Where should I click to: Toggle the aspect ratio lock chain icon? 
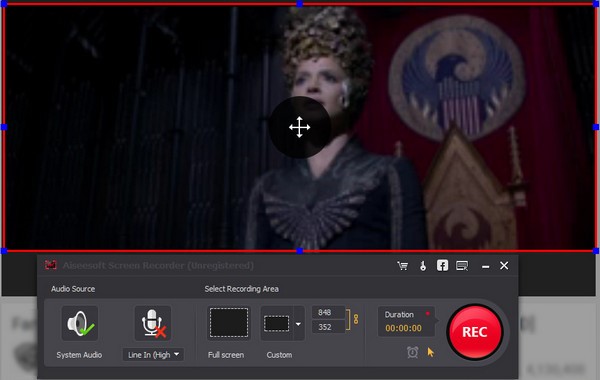point(356,319)
